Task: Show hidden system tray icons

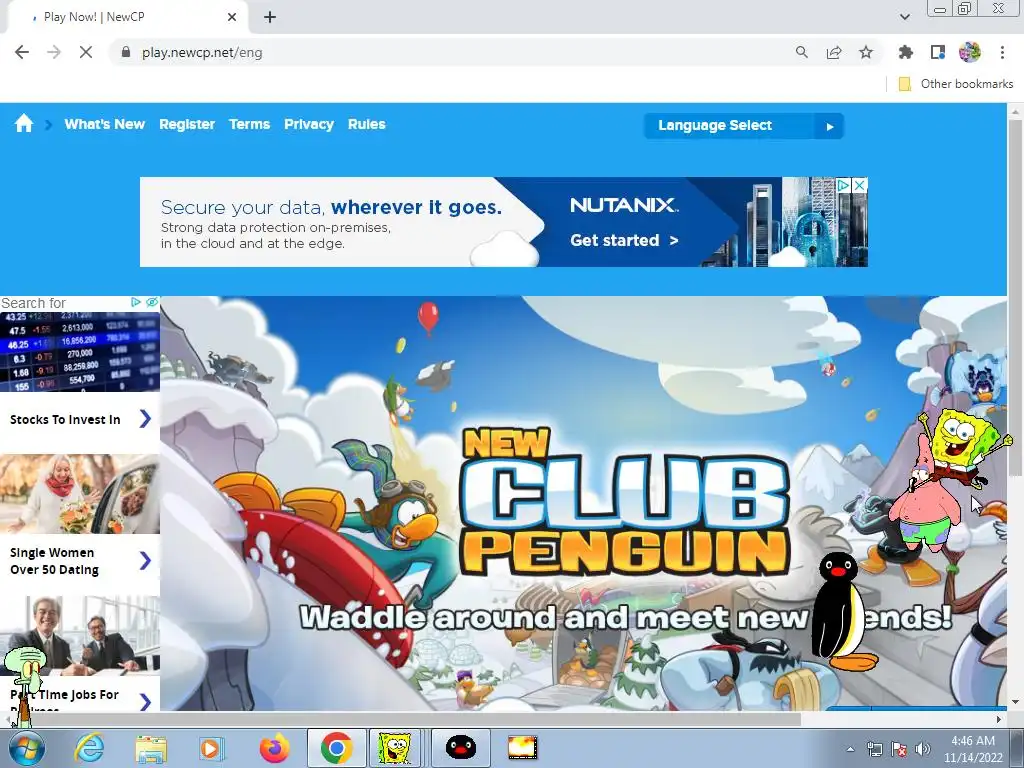Action: (x=850, y=749)
